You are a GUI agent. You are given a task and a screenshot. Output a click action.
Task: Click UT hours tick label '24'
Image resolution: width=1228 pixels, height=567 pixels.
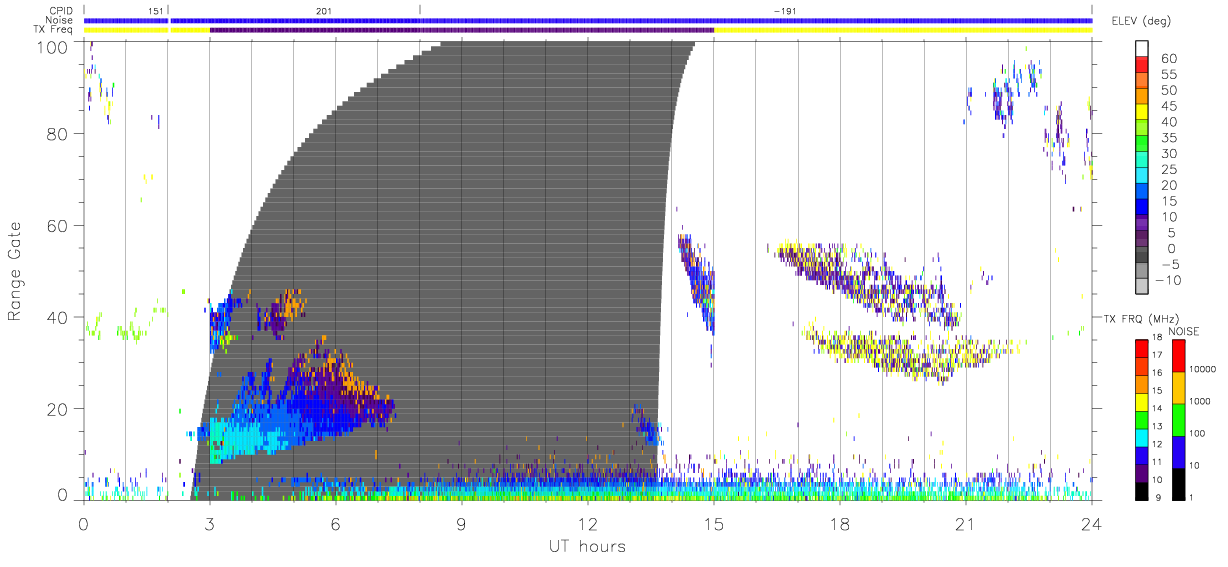1092,524
